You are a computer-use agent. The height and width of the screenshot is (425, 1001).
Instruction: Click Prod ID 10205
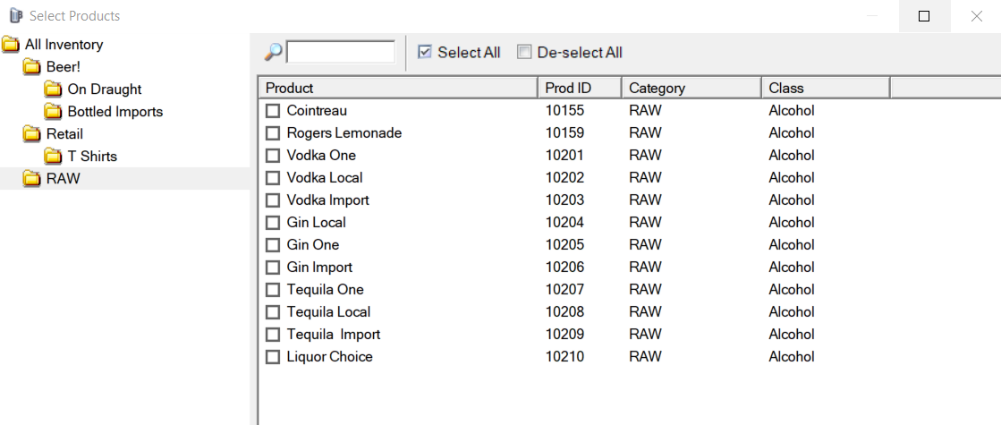564,245
